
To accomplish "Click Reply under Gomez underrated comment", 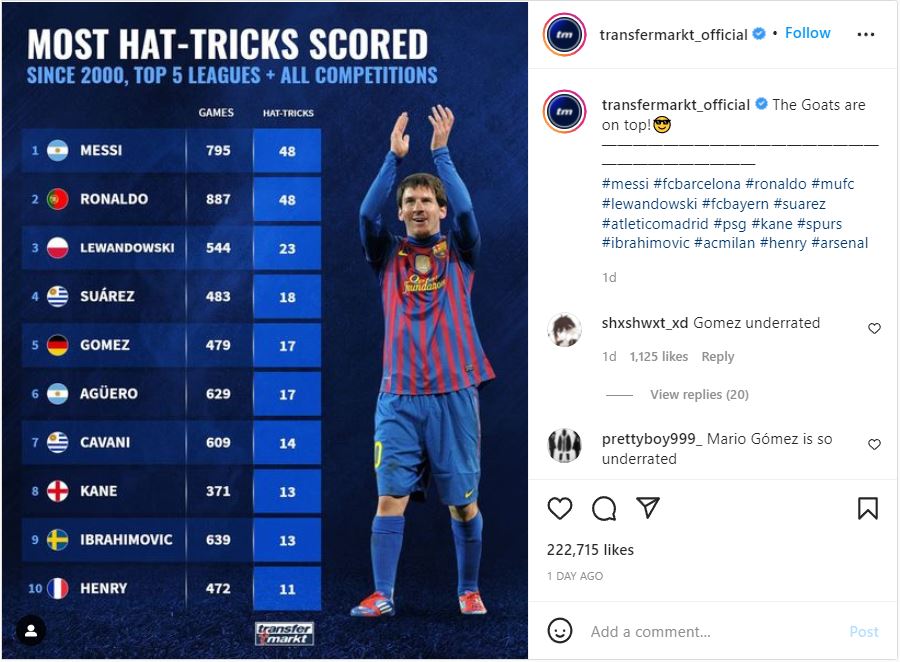I will (717, 356).
